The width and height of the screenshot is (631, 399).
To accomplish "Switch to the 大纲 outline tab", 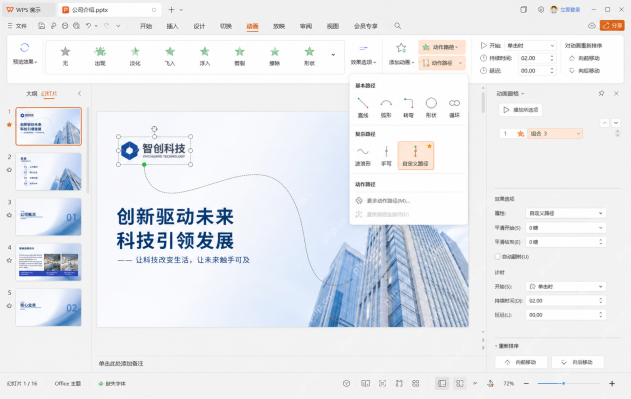I will click(31, 93).
